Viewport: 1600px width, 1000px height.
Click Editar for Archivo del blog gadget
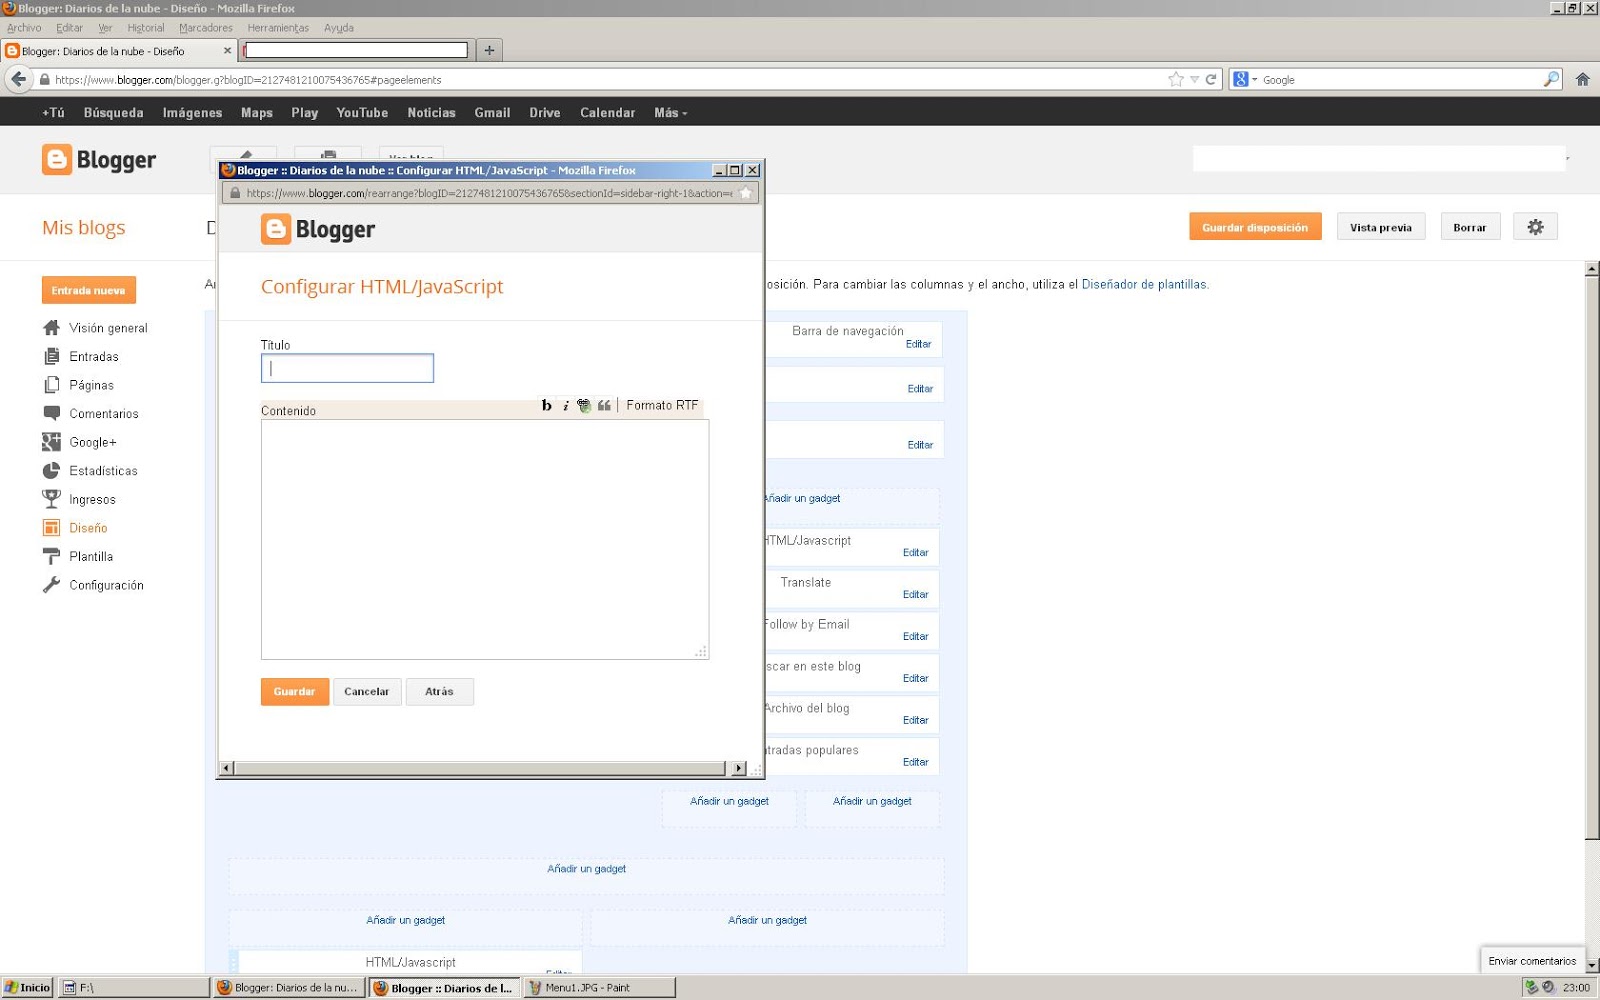(x=916, y=720)
